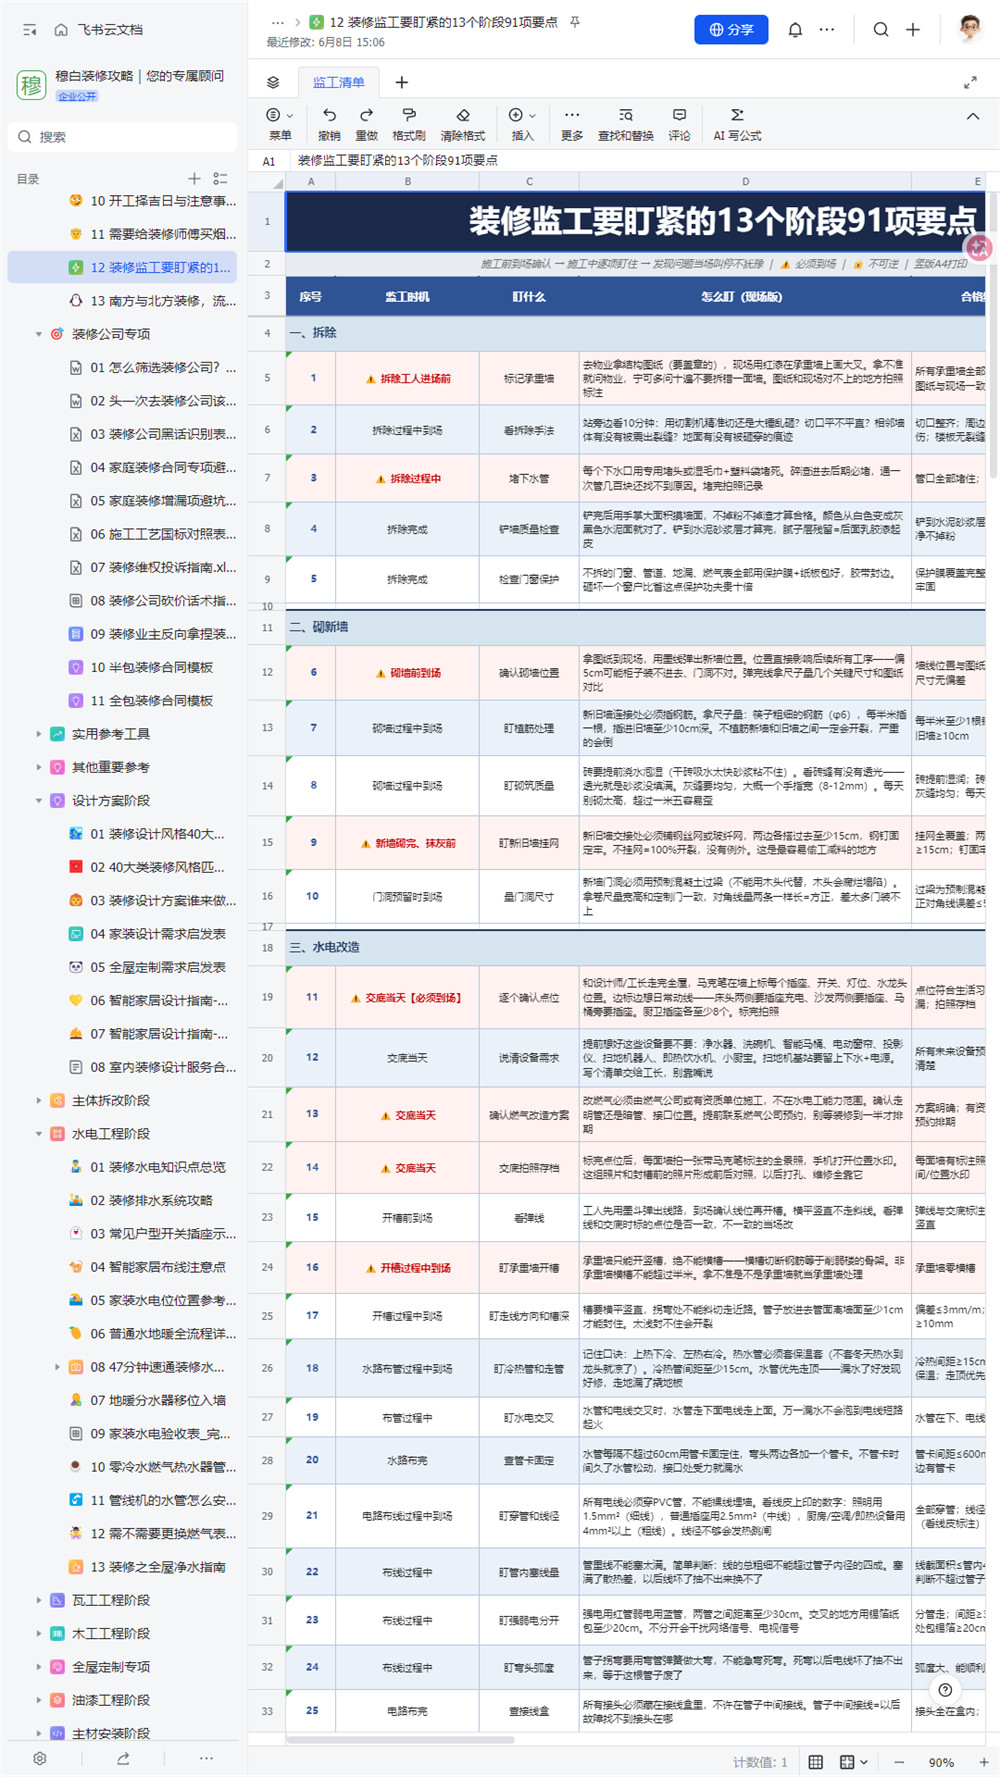
Task: Undo the last action (撤销)
Action: 329,124
